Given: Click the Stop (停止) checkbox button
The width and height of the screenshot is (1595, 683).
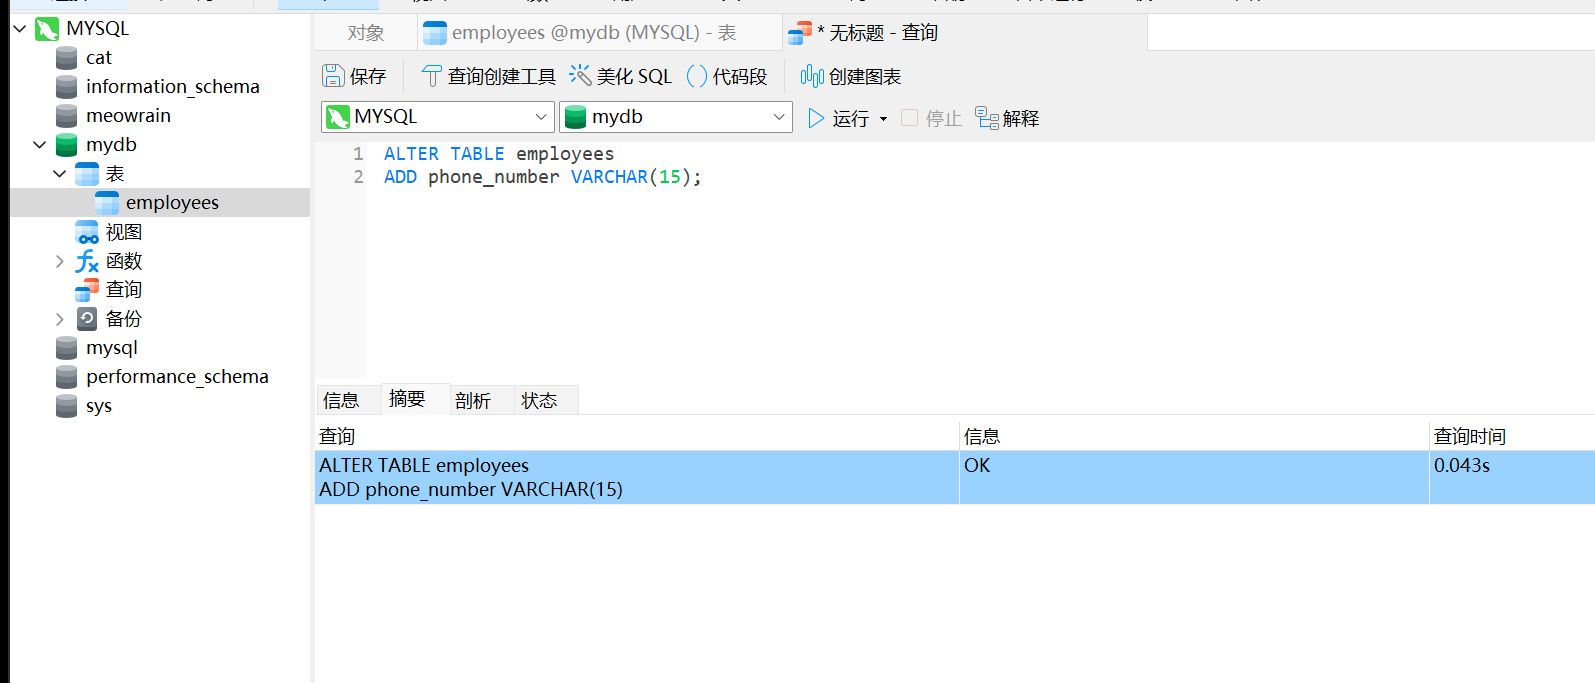Looking at the screenshot, I should 909,118.
